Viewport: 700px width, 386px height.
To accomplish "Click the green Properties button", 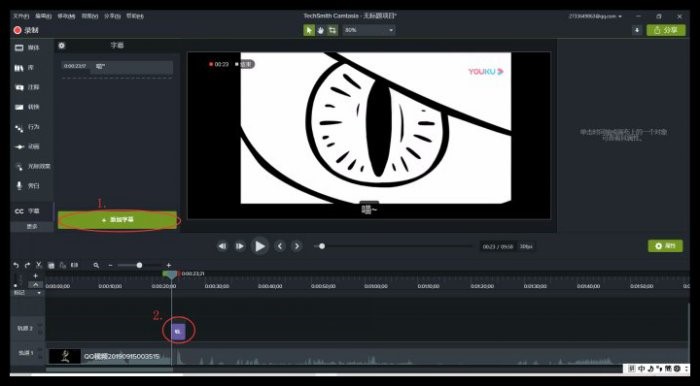I will (x=665, y=246).
